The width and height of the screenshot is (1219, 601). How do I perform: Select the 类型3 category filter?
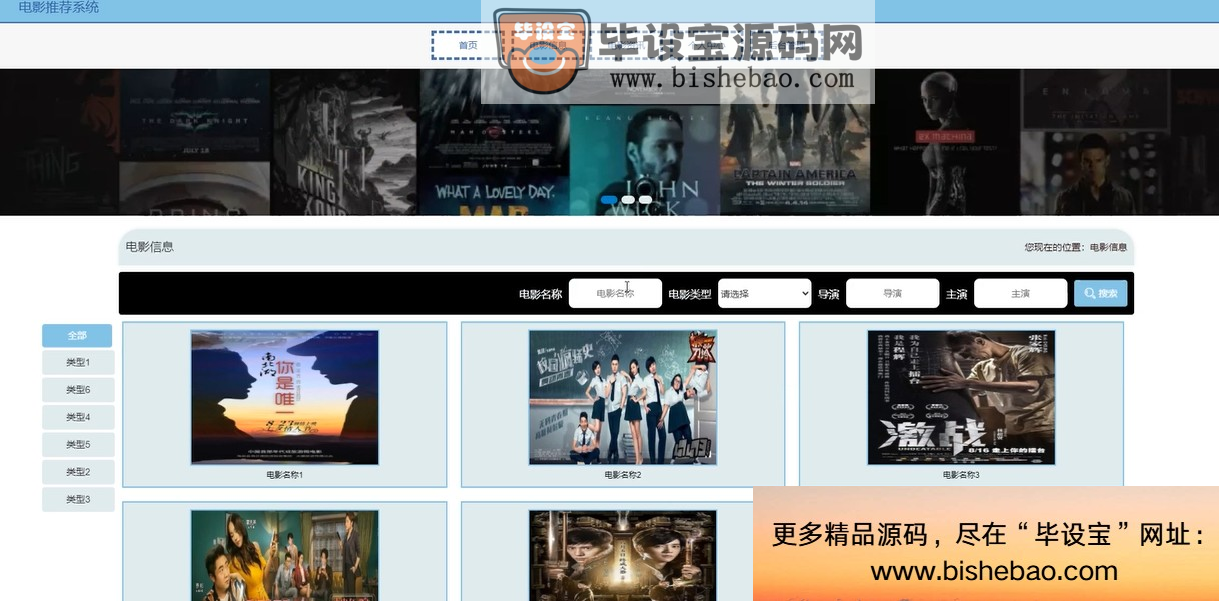point(77,499)
